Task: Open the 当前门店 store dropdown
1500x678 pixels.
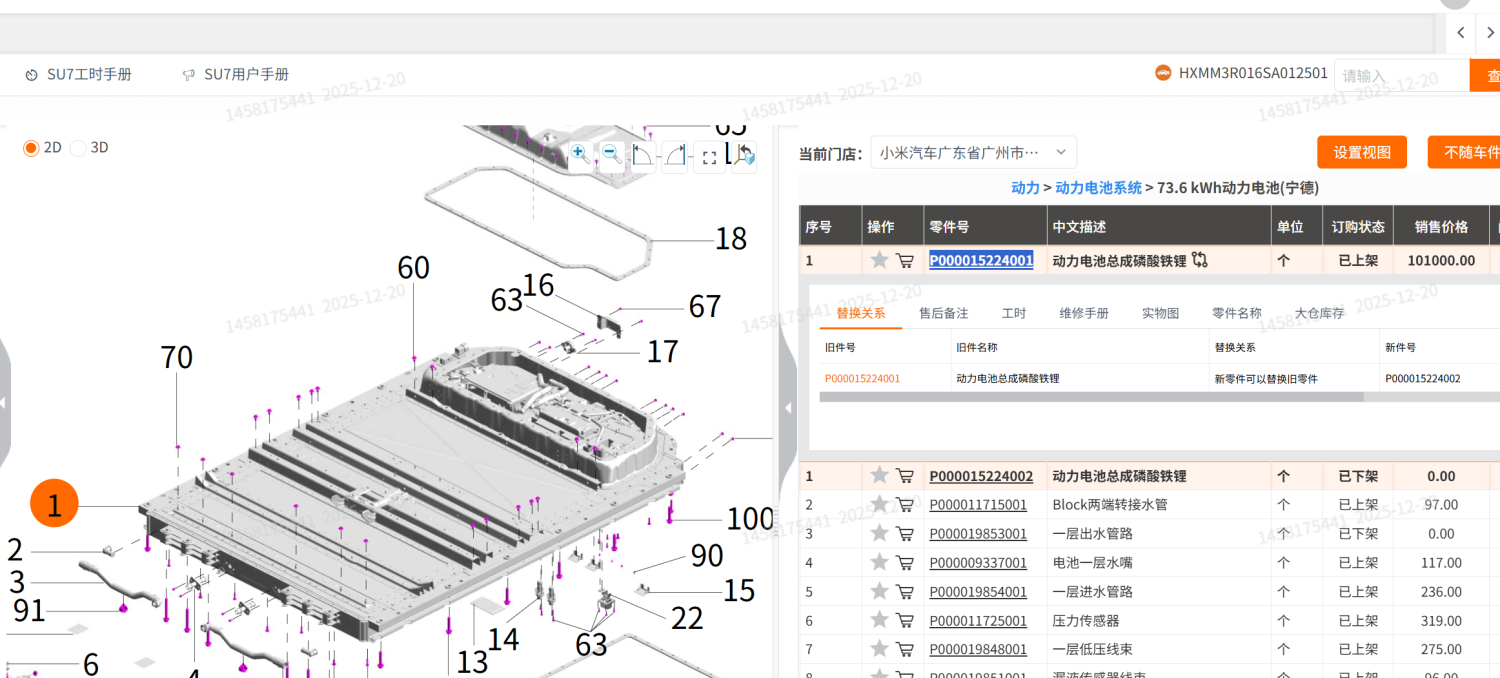Action: (973, 153)
